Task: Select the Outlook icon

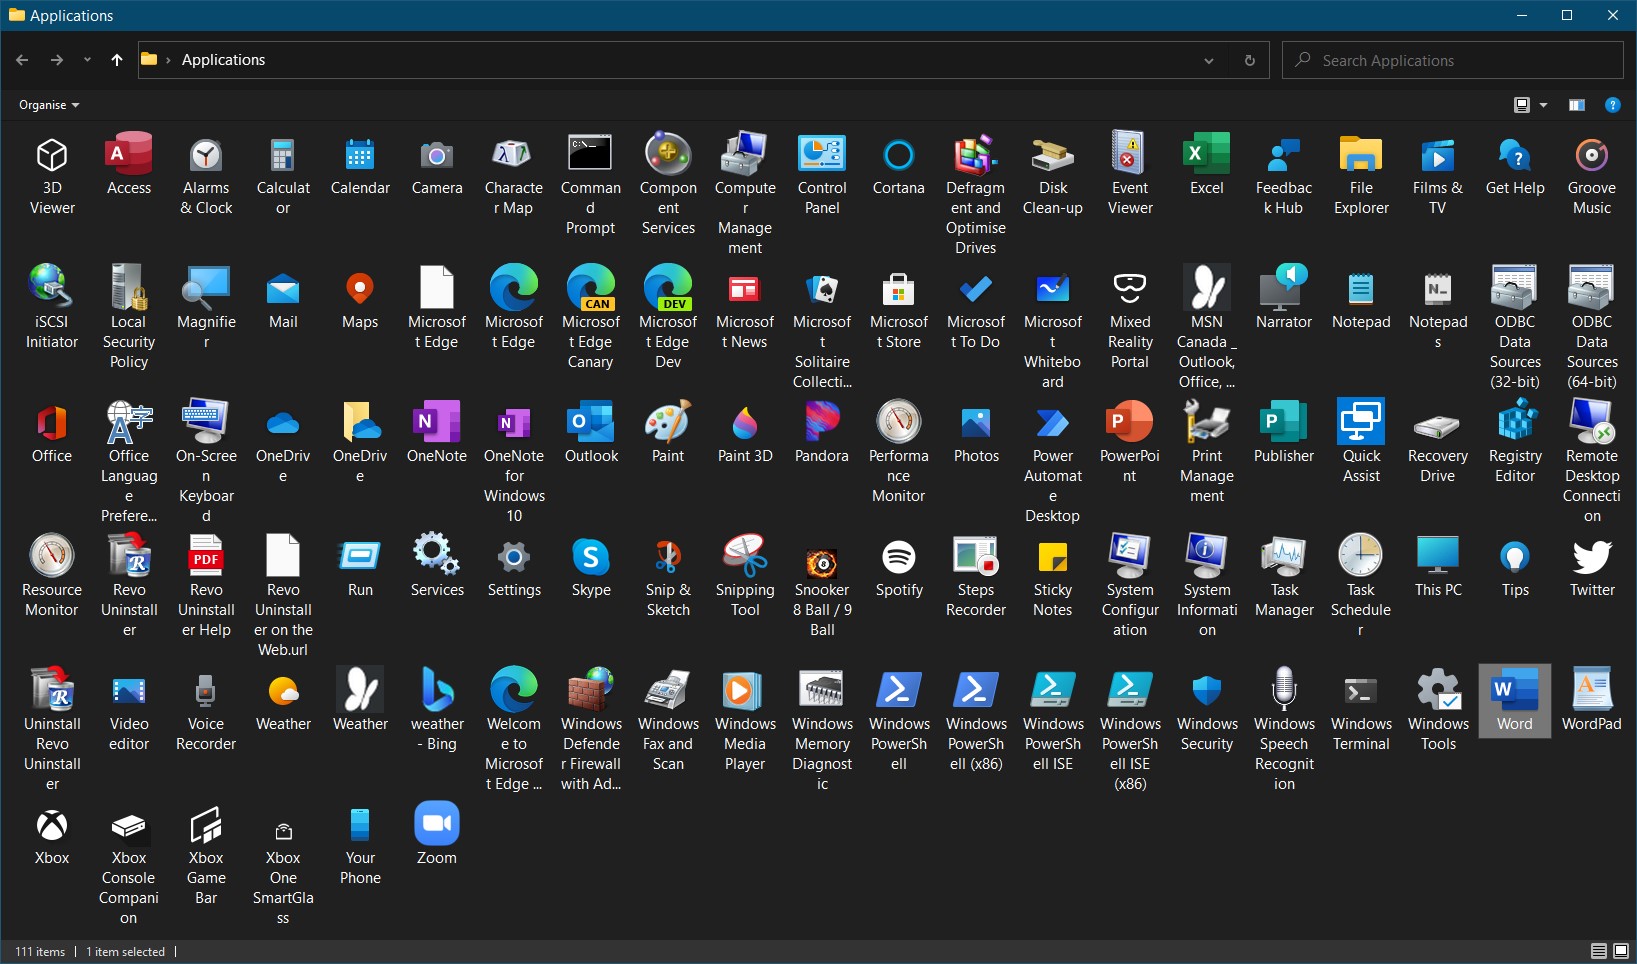Action: [x=590, y=423]
